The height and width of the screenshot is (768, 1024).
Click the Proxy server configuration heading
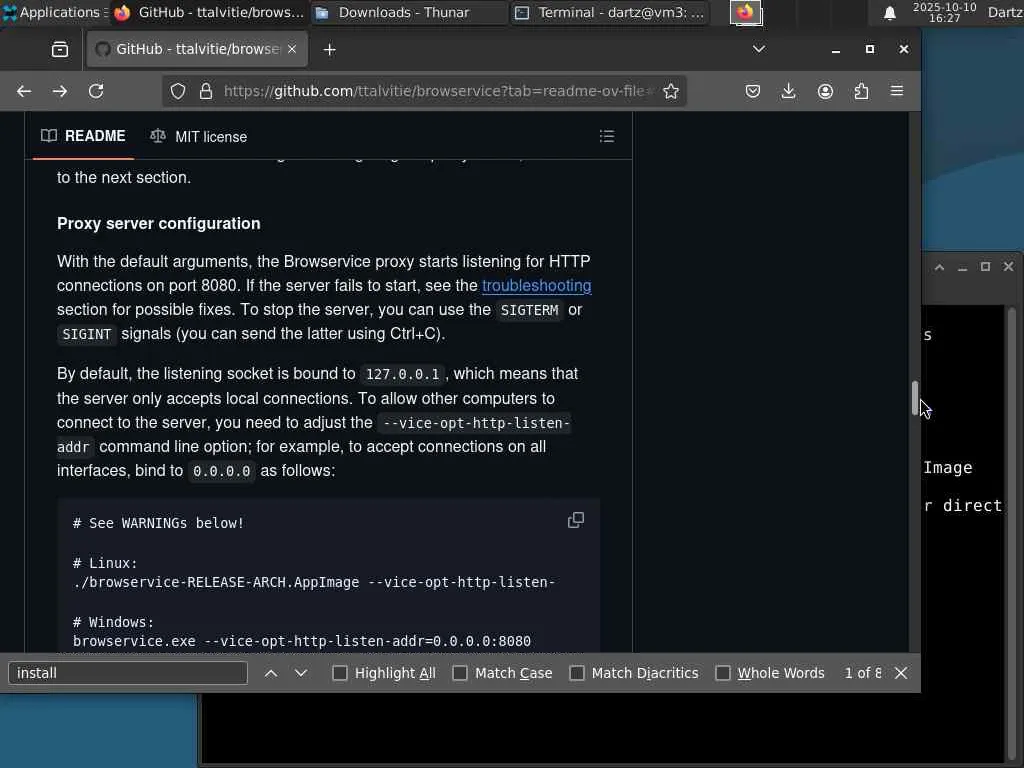[x=159, y=223]
